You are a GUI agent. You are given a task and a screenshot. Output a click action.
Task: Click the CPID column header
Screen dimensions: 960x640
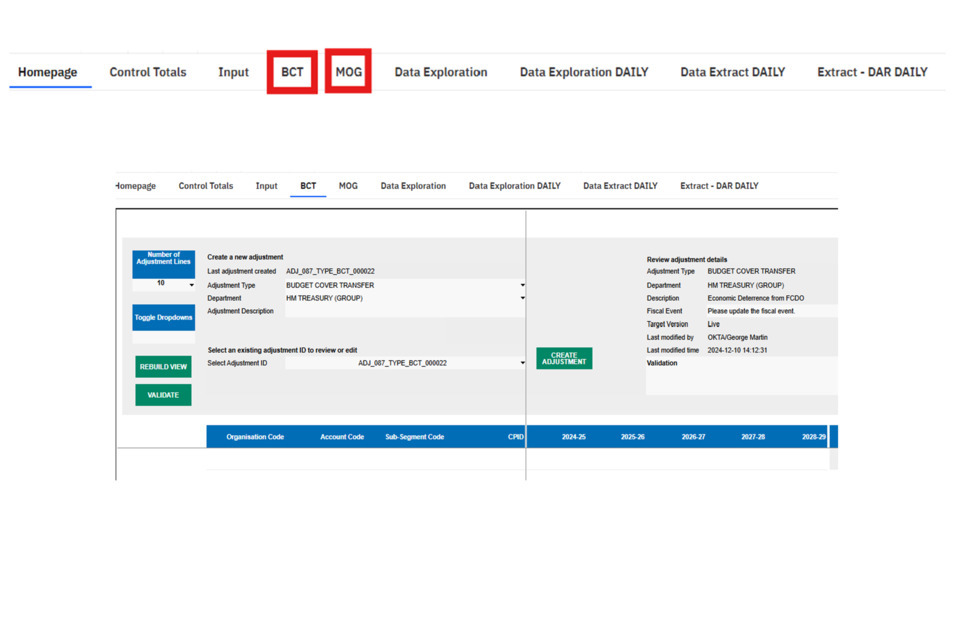(x=516, y=437)
